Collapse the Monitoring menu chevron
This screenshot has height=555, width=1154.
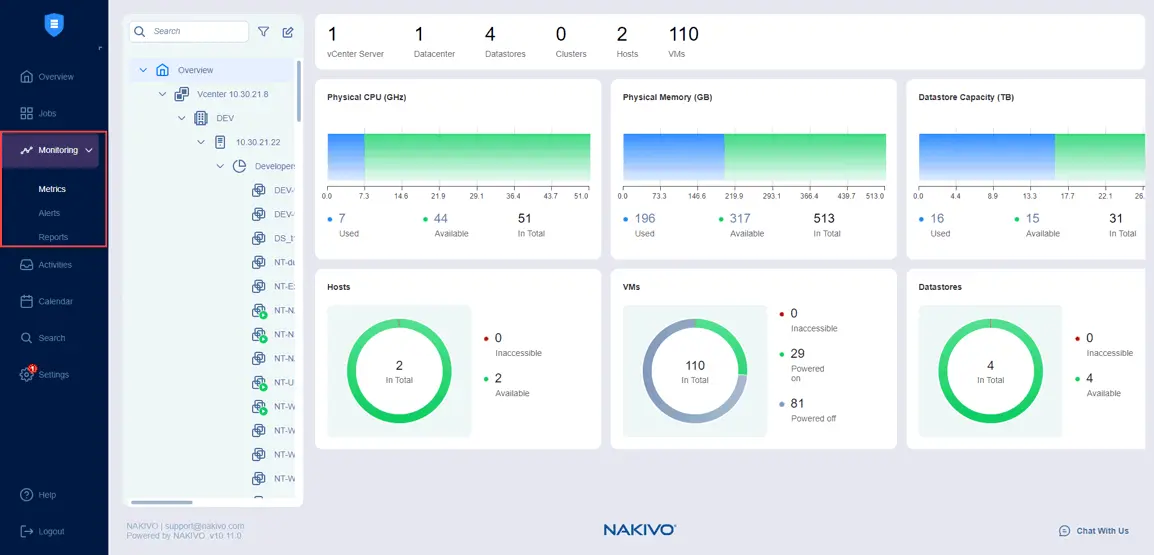89,150
